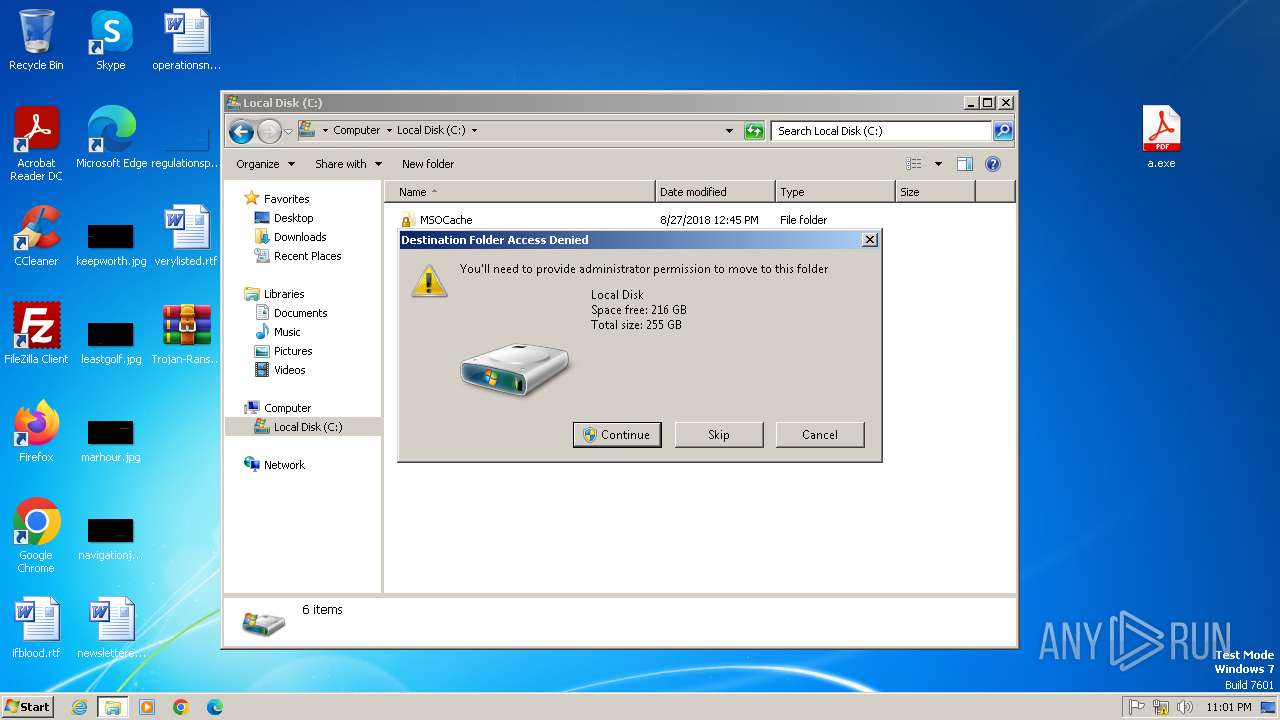Screen dimensions: 1280x720
Task: Go back with the Explorer back arrow
Action: tap(241, 131)
